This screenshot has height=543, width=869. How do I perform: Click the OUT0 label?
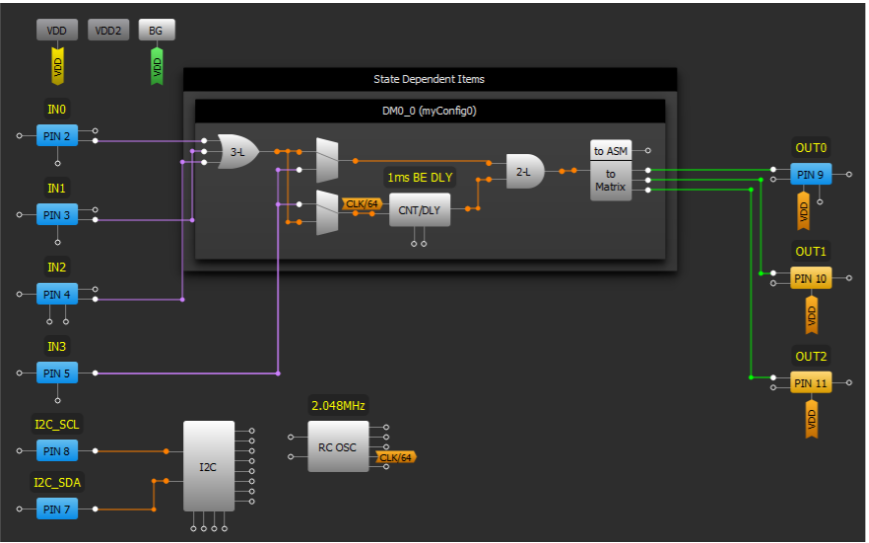tap(810, 148)
